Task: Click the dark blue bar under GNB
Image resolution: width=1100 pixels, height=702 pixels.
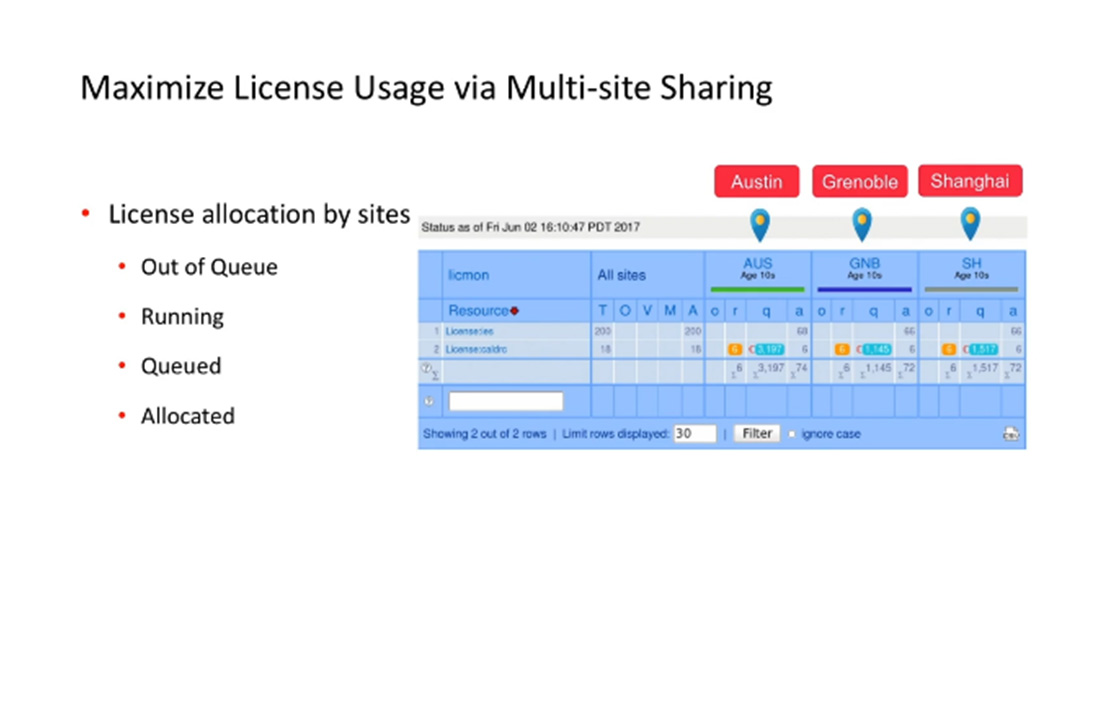Action: point(864,289)
